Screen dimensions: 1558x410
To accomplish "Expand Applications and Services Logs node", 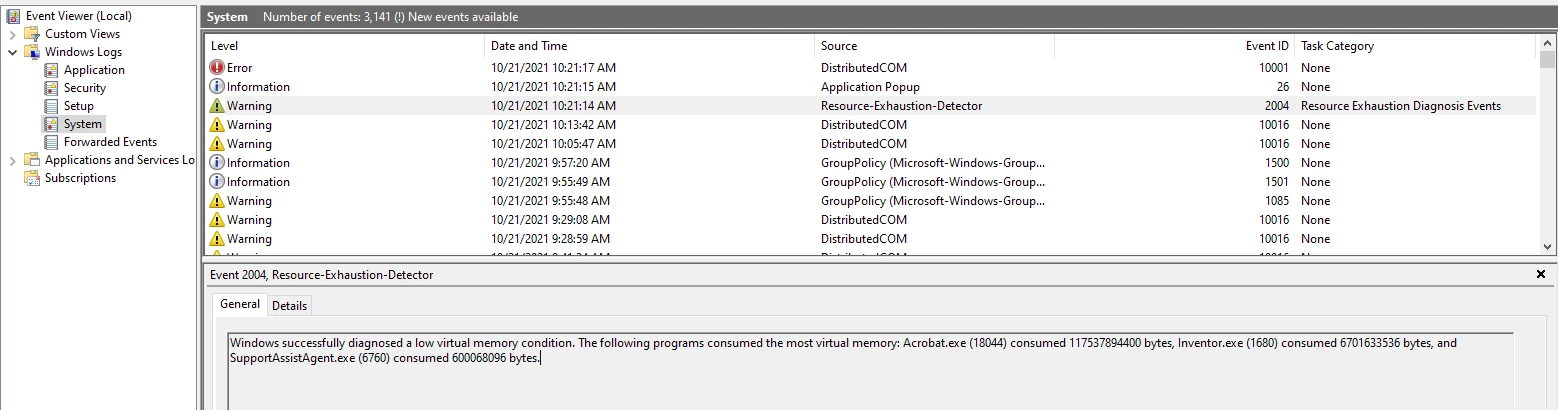I will point(12,160).
